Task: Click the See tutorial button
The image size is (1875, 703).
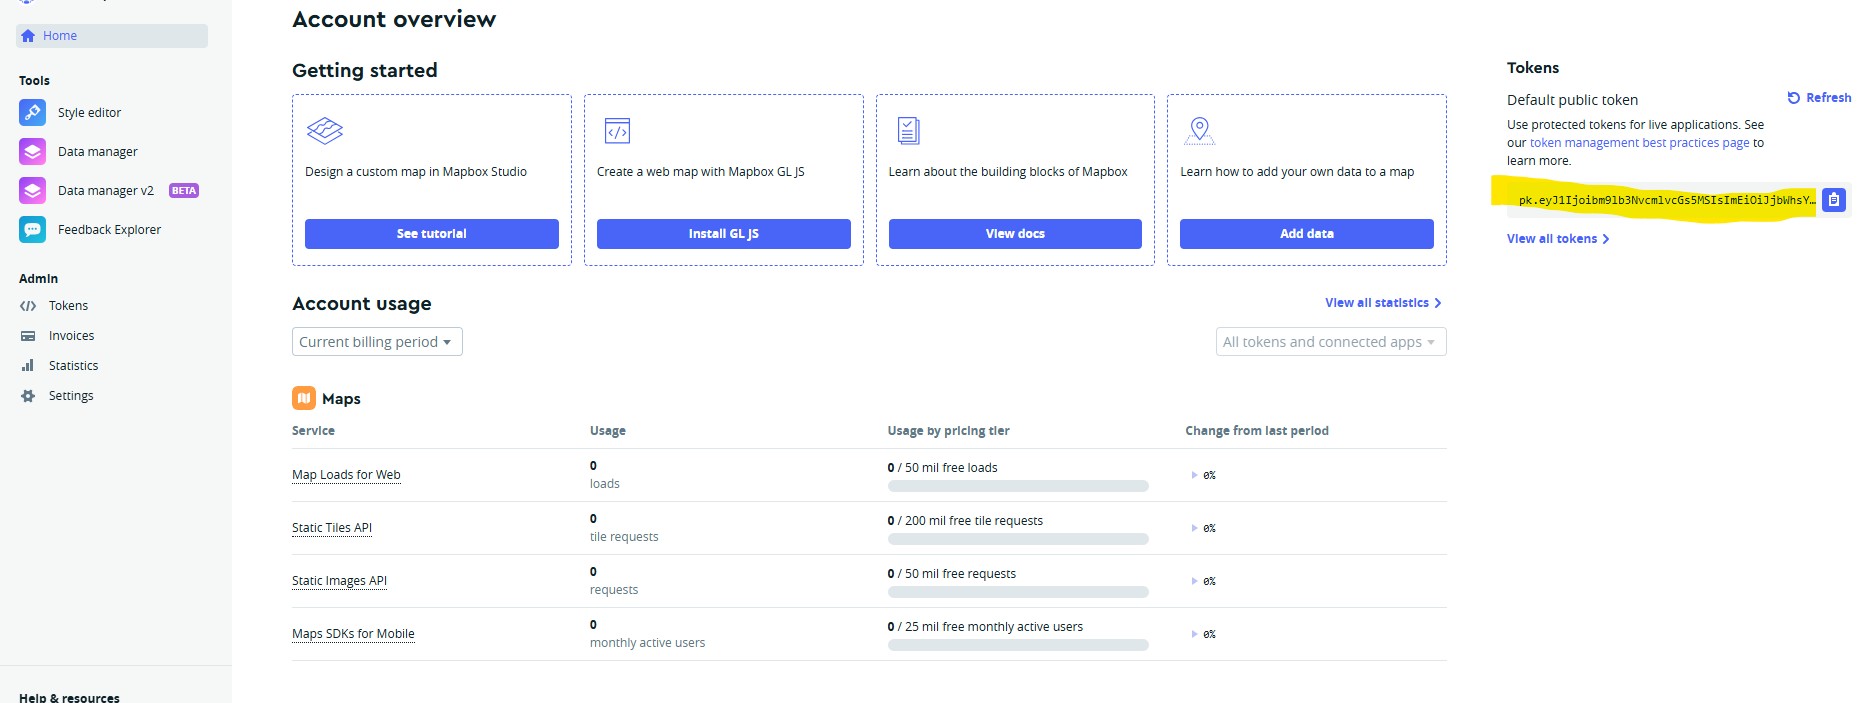Action: 431,234
